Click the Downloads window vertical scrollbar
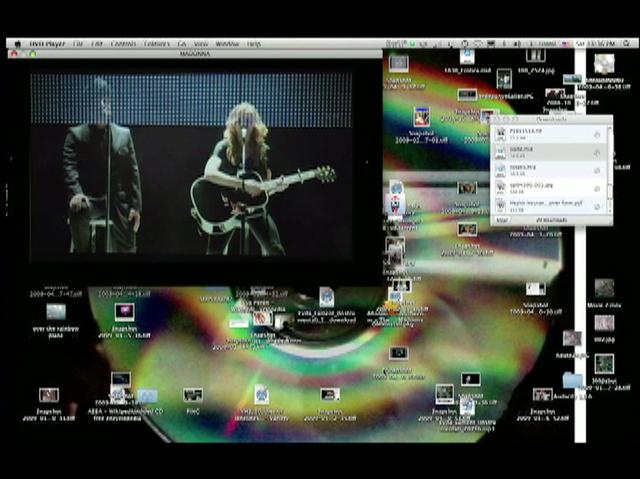This screenshot has width=640, height=479. point(610,170)
